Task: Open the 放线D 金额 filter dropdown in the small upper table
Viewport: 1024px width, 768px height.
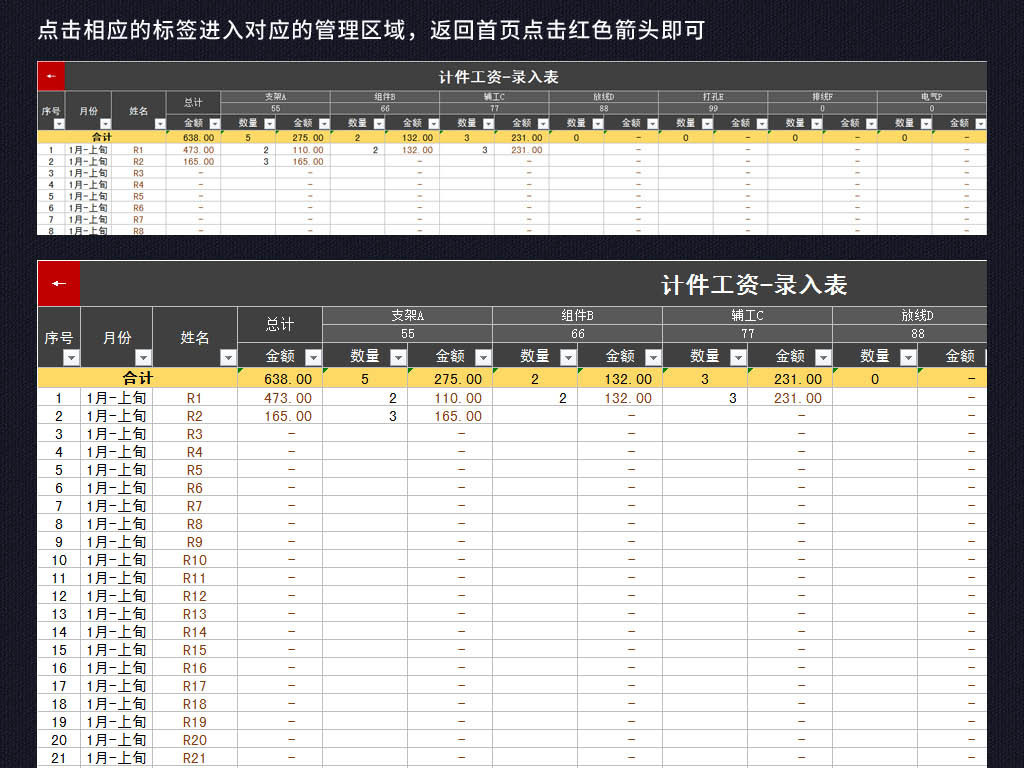Action: tap(652, 123)
